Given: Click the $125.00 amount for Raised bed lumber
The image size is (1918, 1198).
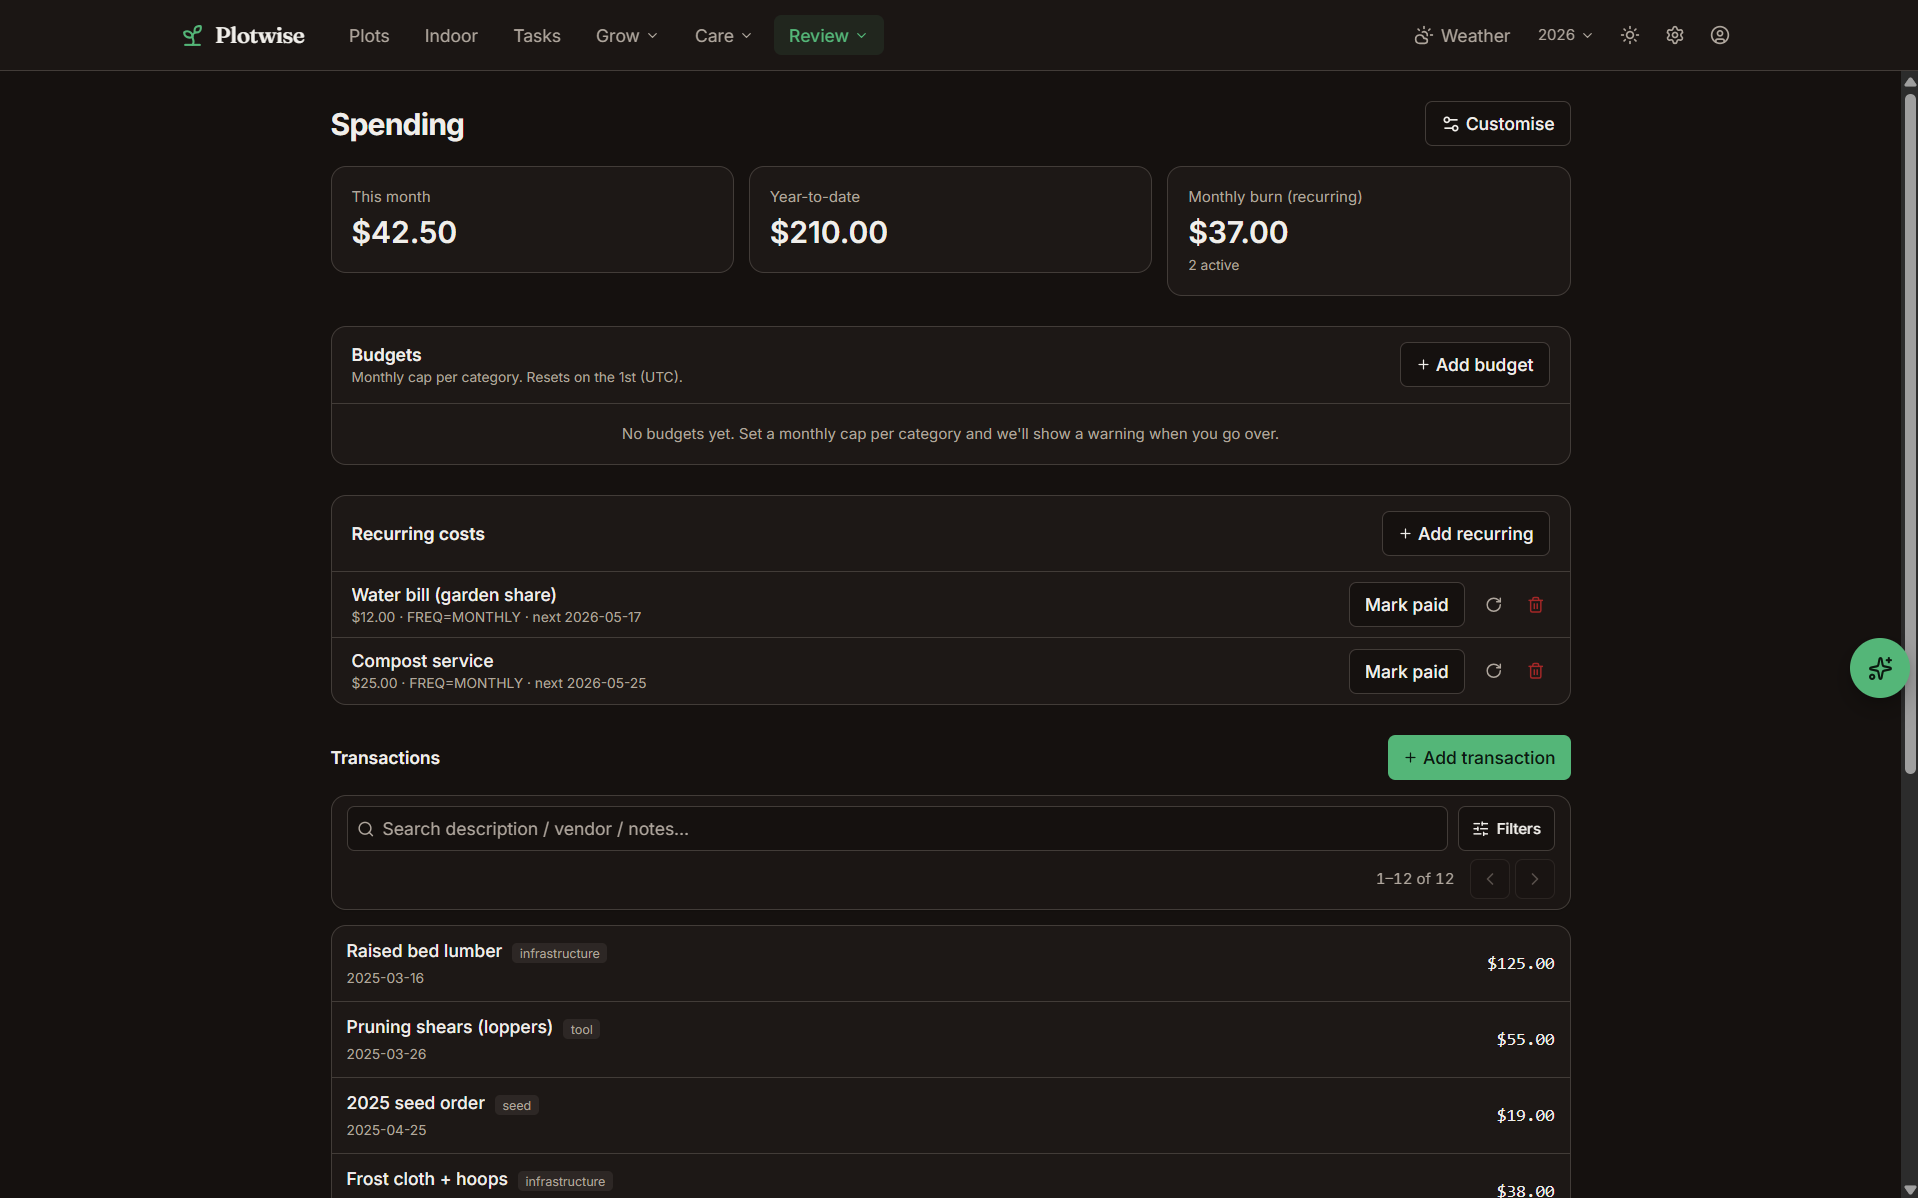Looking at the screenshot, I should 1520,964.
